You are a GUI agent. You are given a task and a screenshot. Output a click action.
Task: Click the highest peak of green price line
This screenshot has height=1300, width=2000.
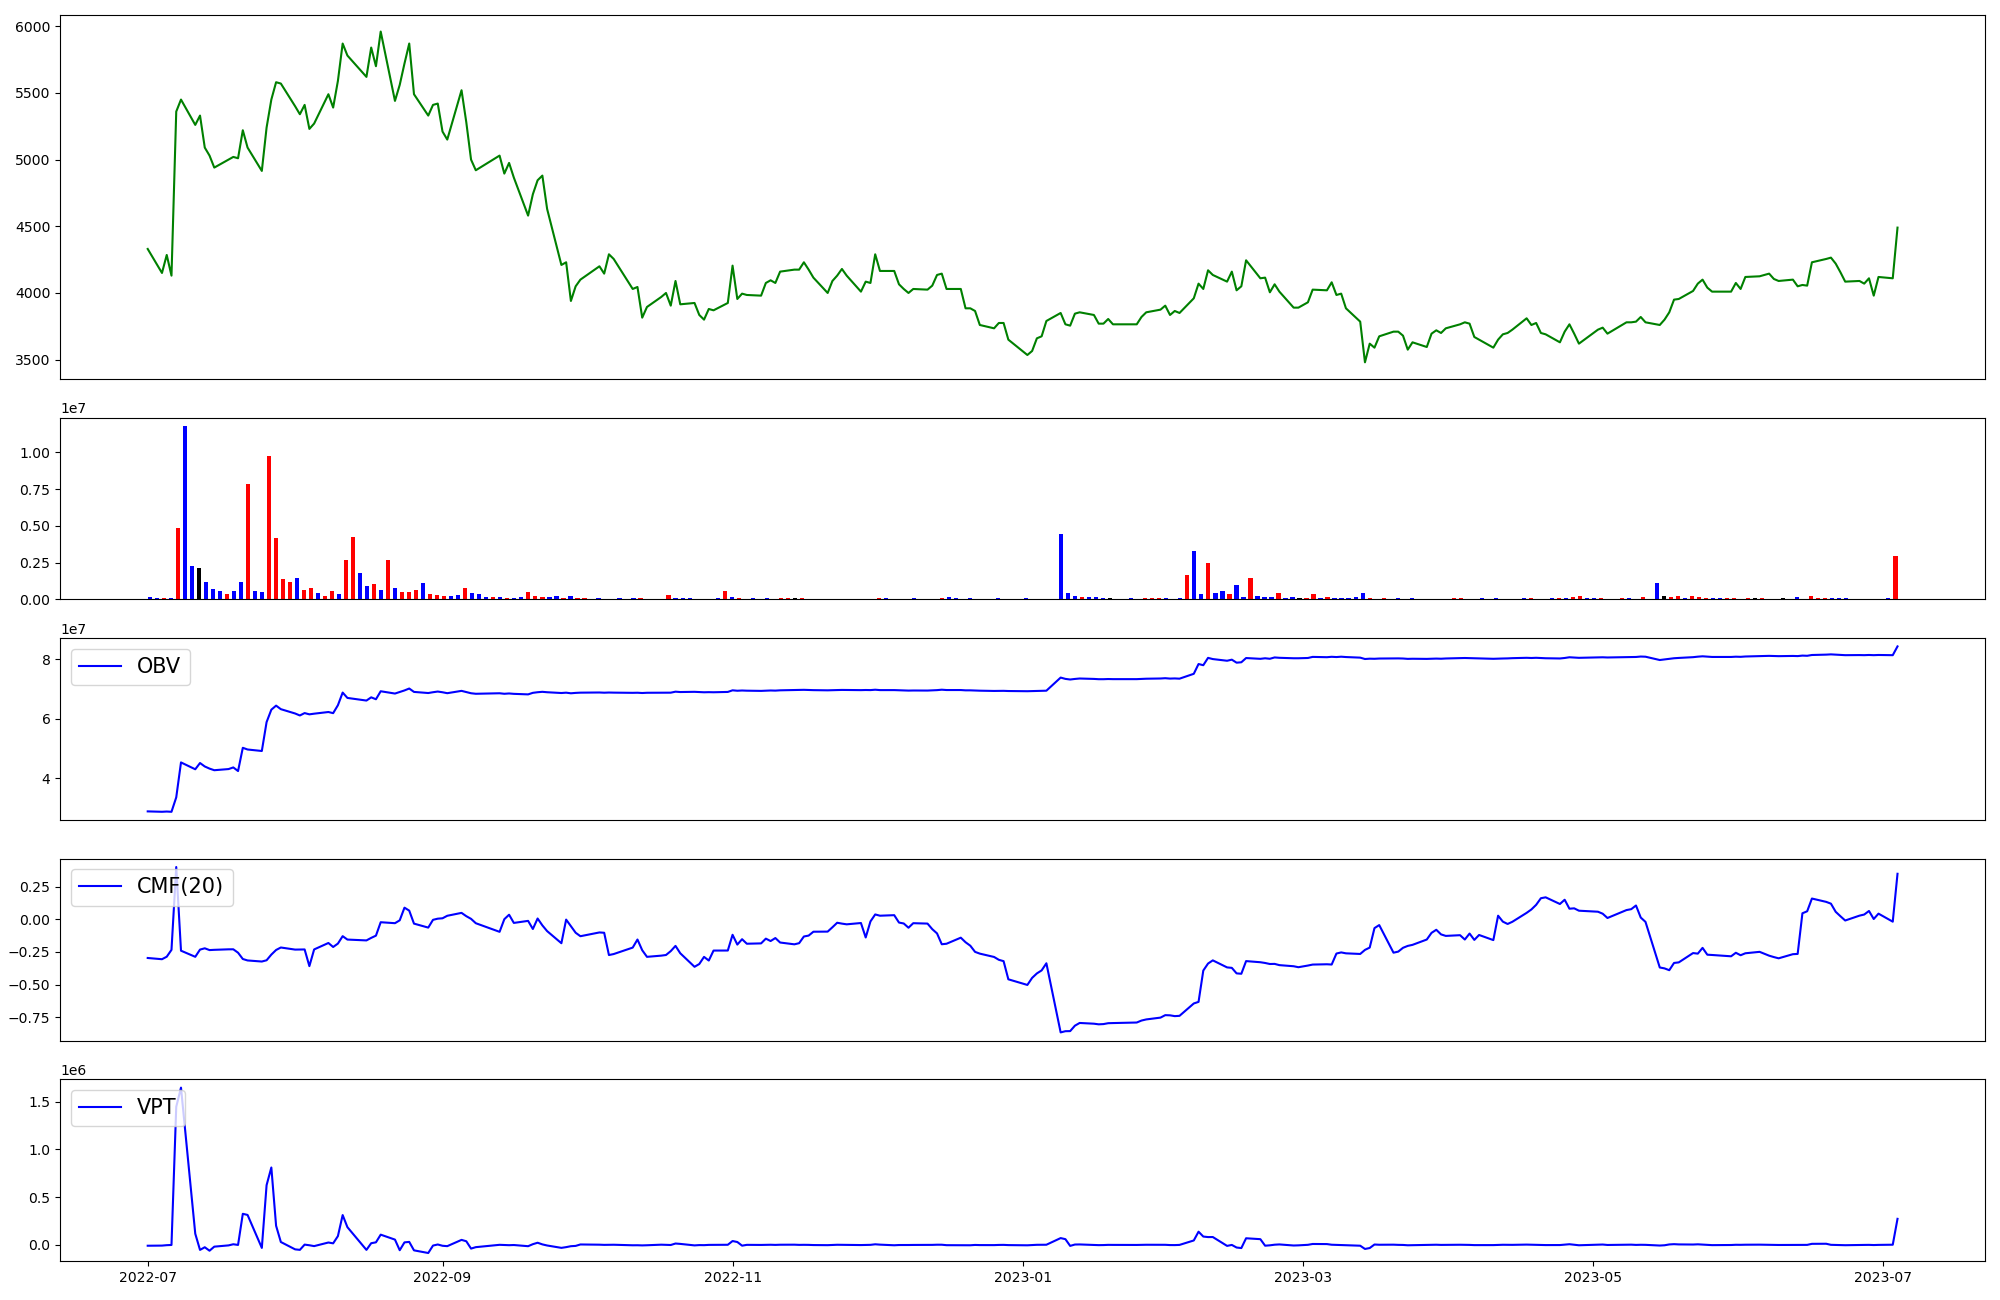pyautogui.click(x=380, y=32)
